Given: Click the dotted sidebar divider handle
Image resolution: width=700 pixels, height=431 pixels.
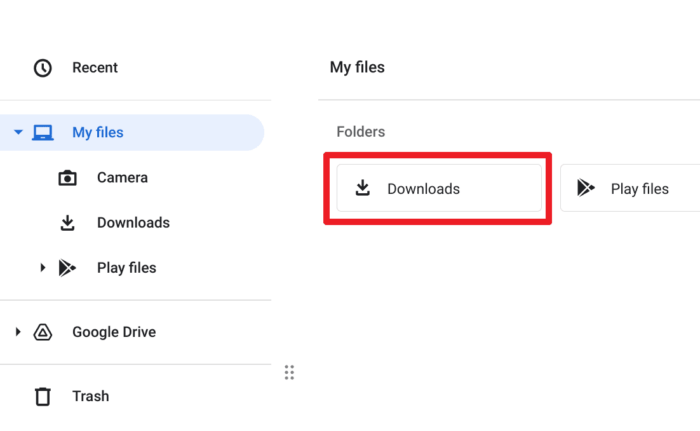Looking at the screenshot, I should [289, 372].
